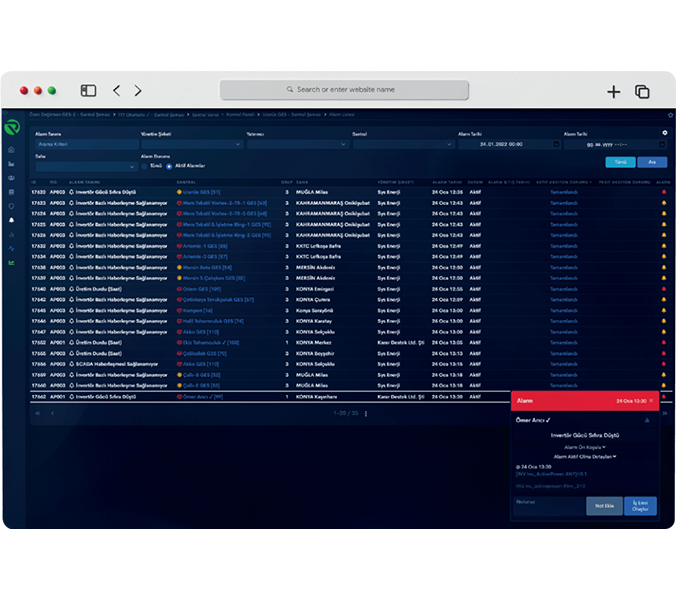The width and height of the screenshot is (676, 600).
Task: Open the bell alarms icon in sidebar
Action: coord(11,220)
